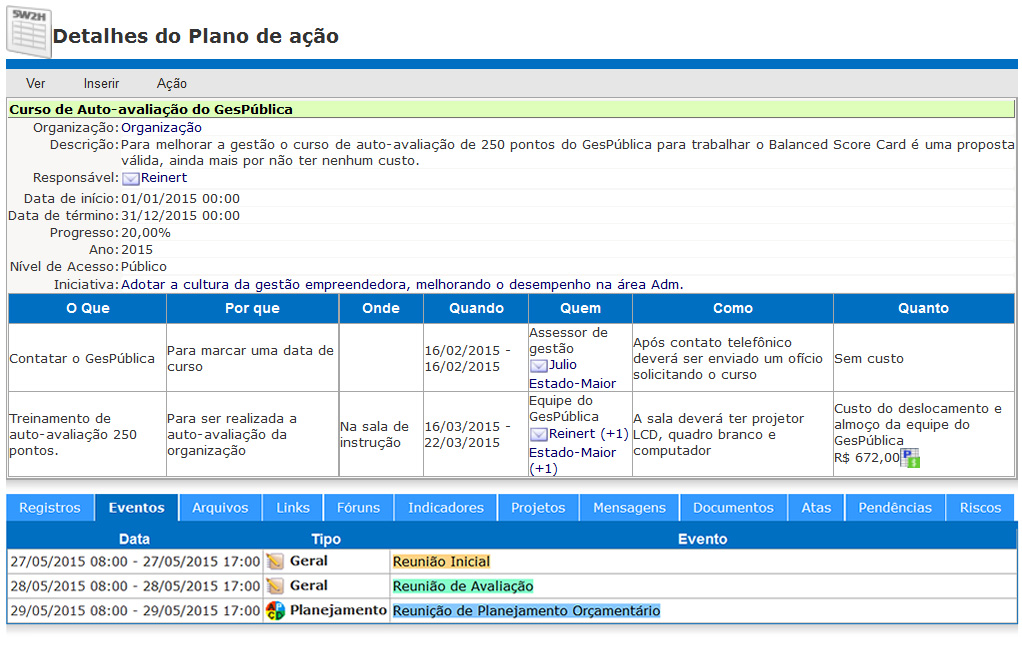Click the plan title Curso de Auto-avaliação do GesPública

tap(151, 110)
